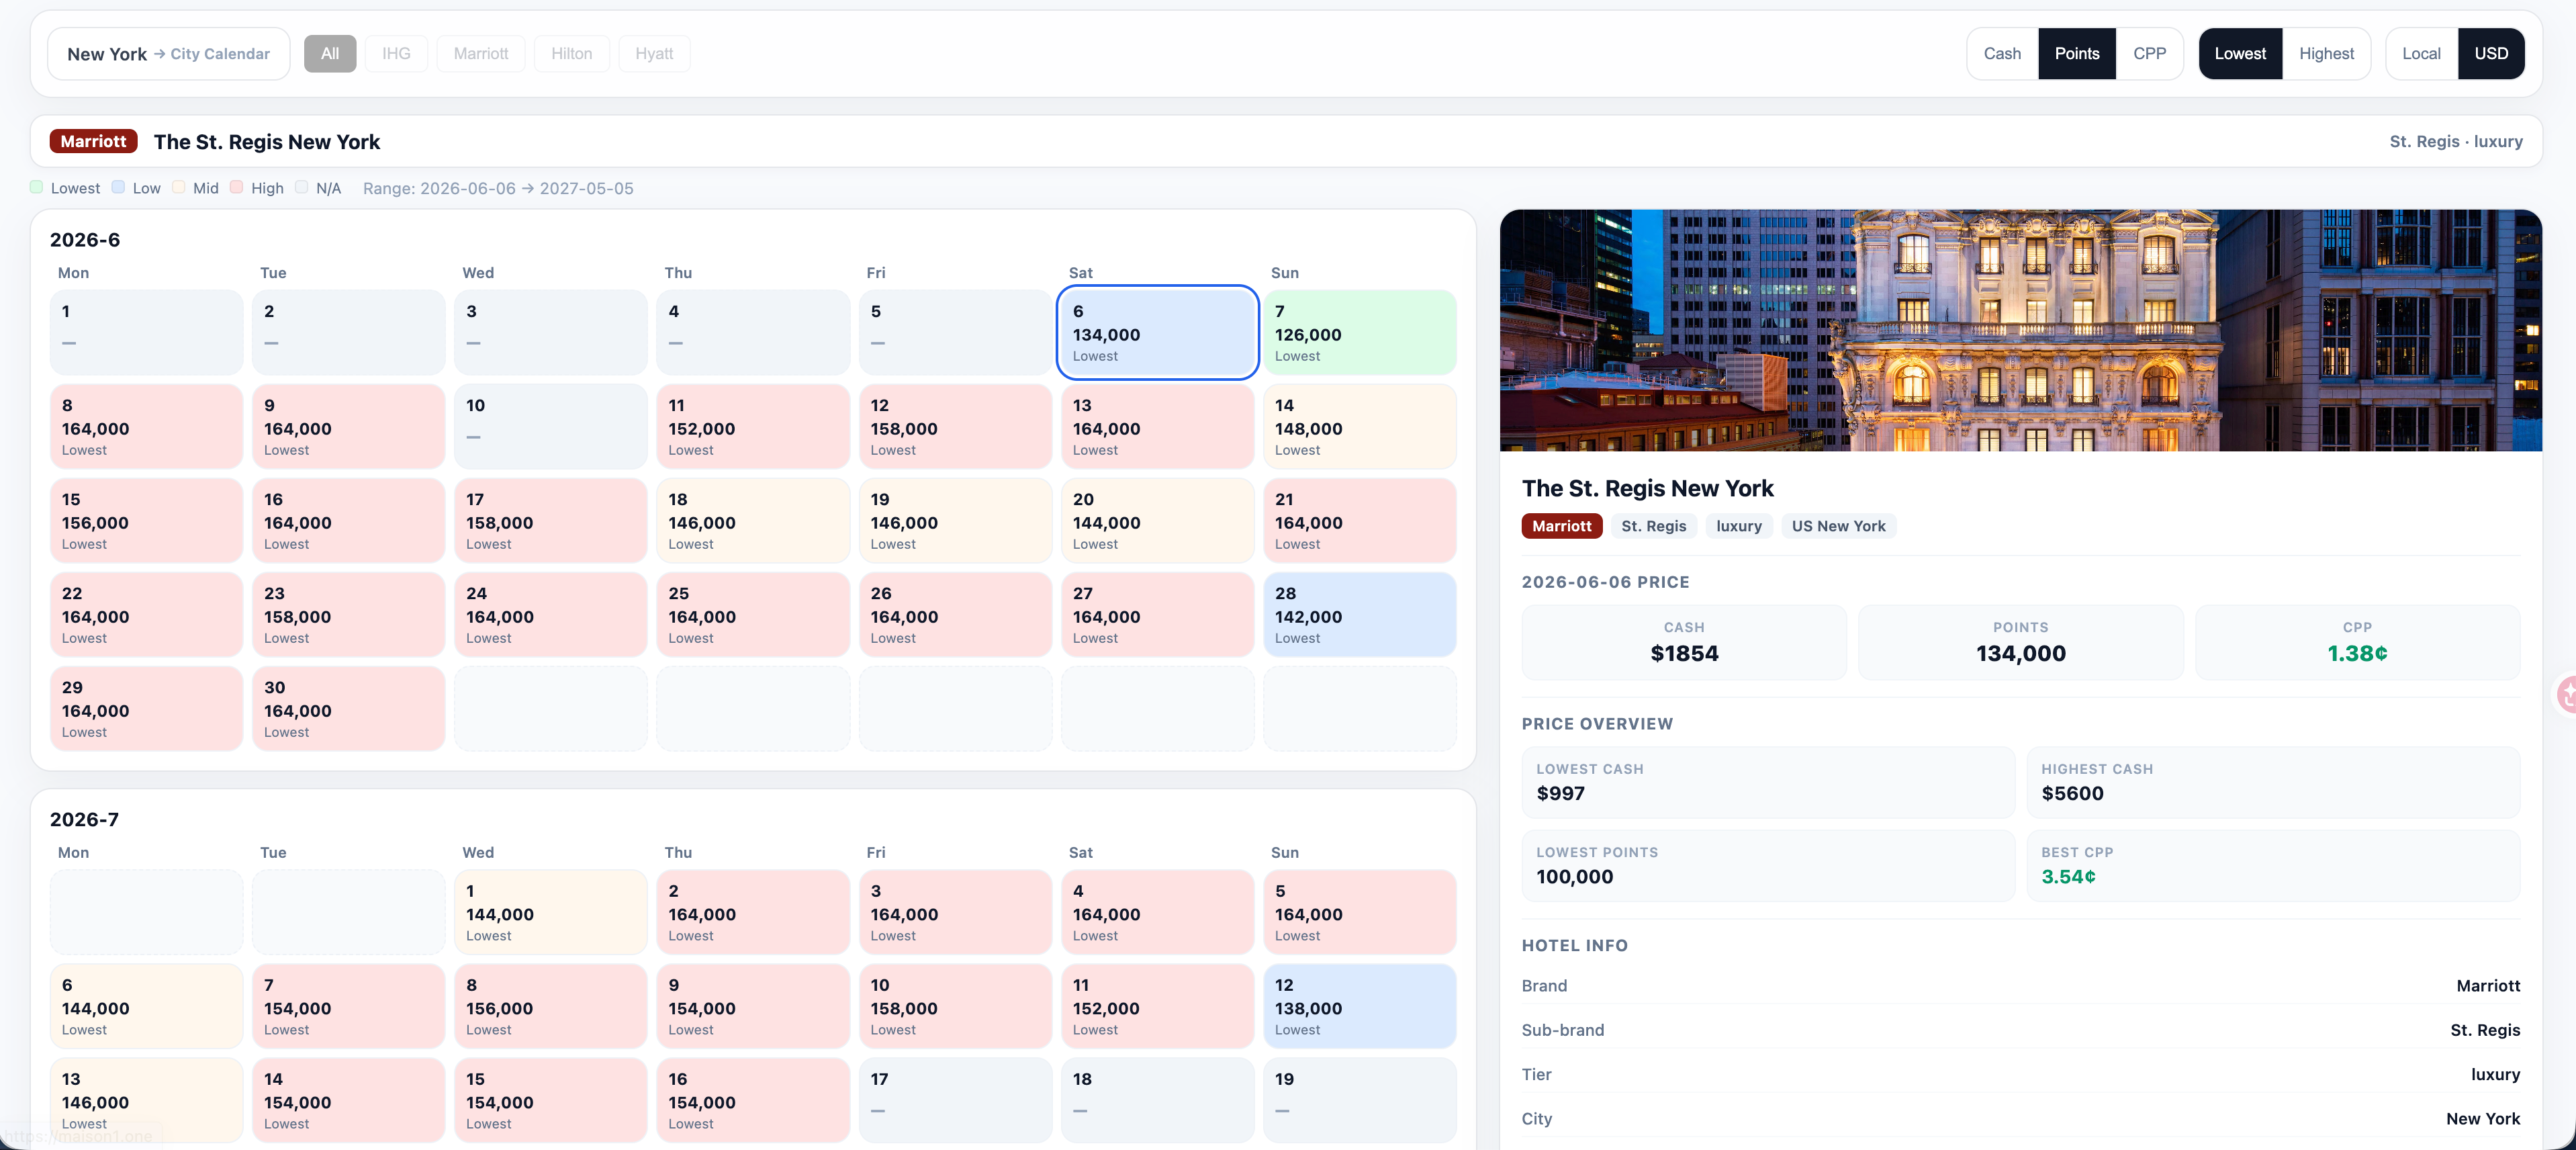
Task: Click the pink High legend swatch
Action: click(x=237, y=187)
